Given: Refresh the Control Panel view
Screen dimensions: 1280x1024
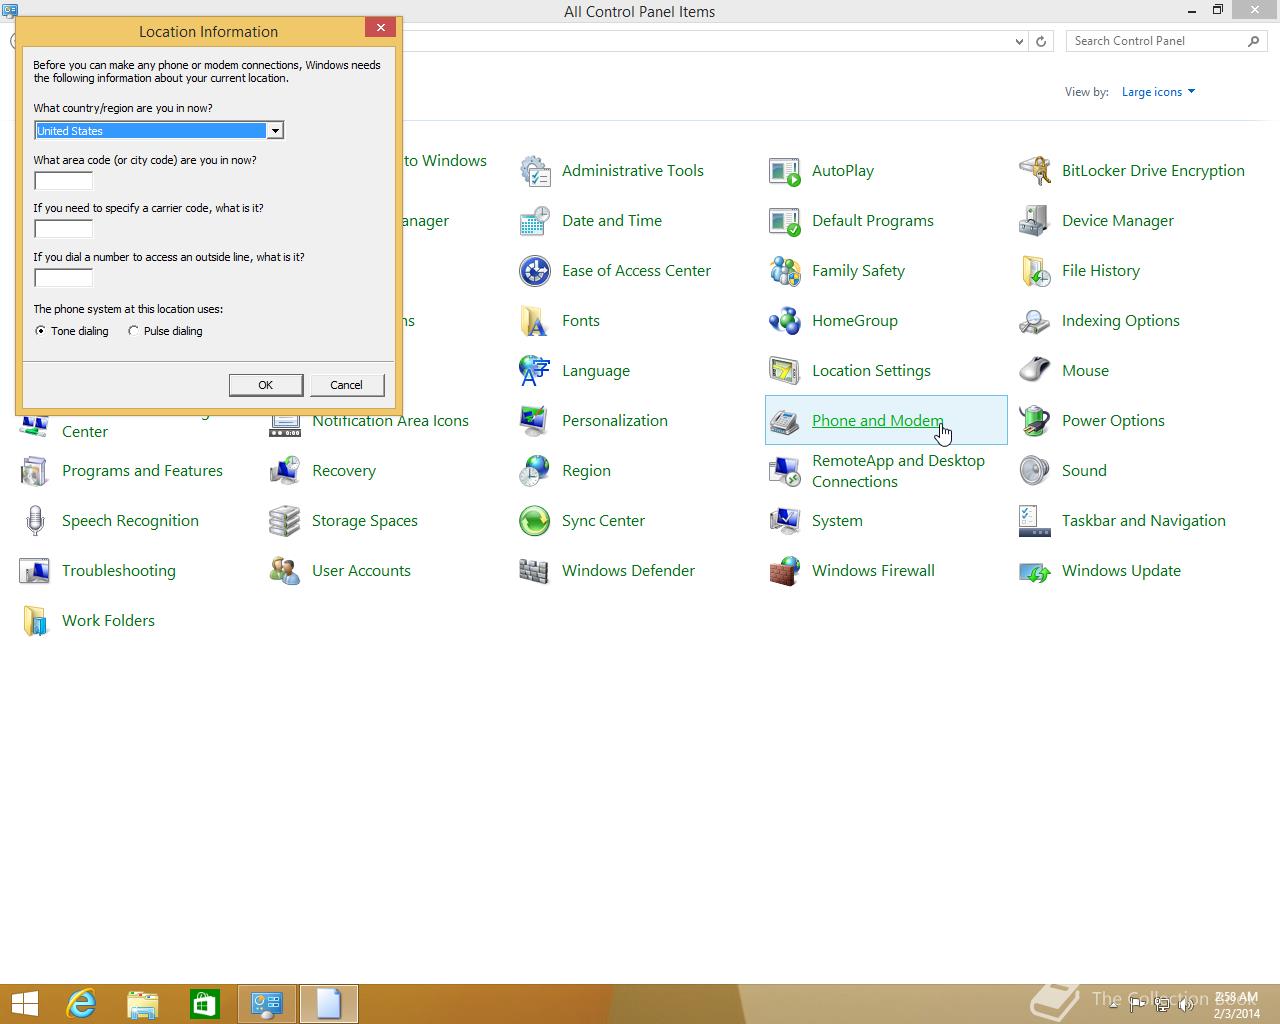Looking at the screenshot, I should tap(1041, 41).
